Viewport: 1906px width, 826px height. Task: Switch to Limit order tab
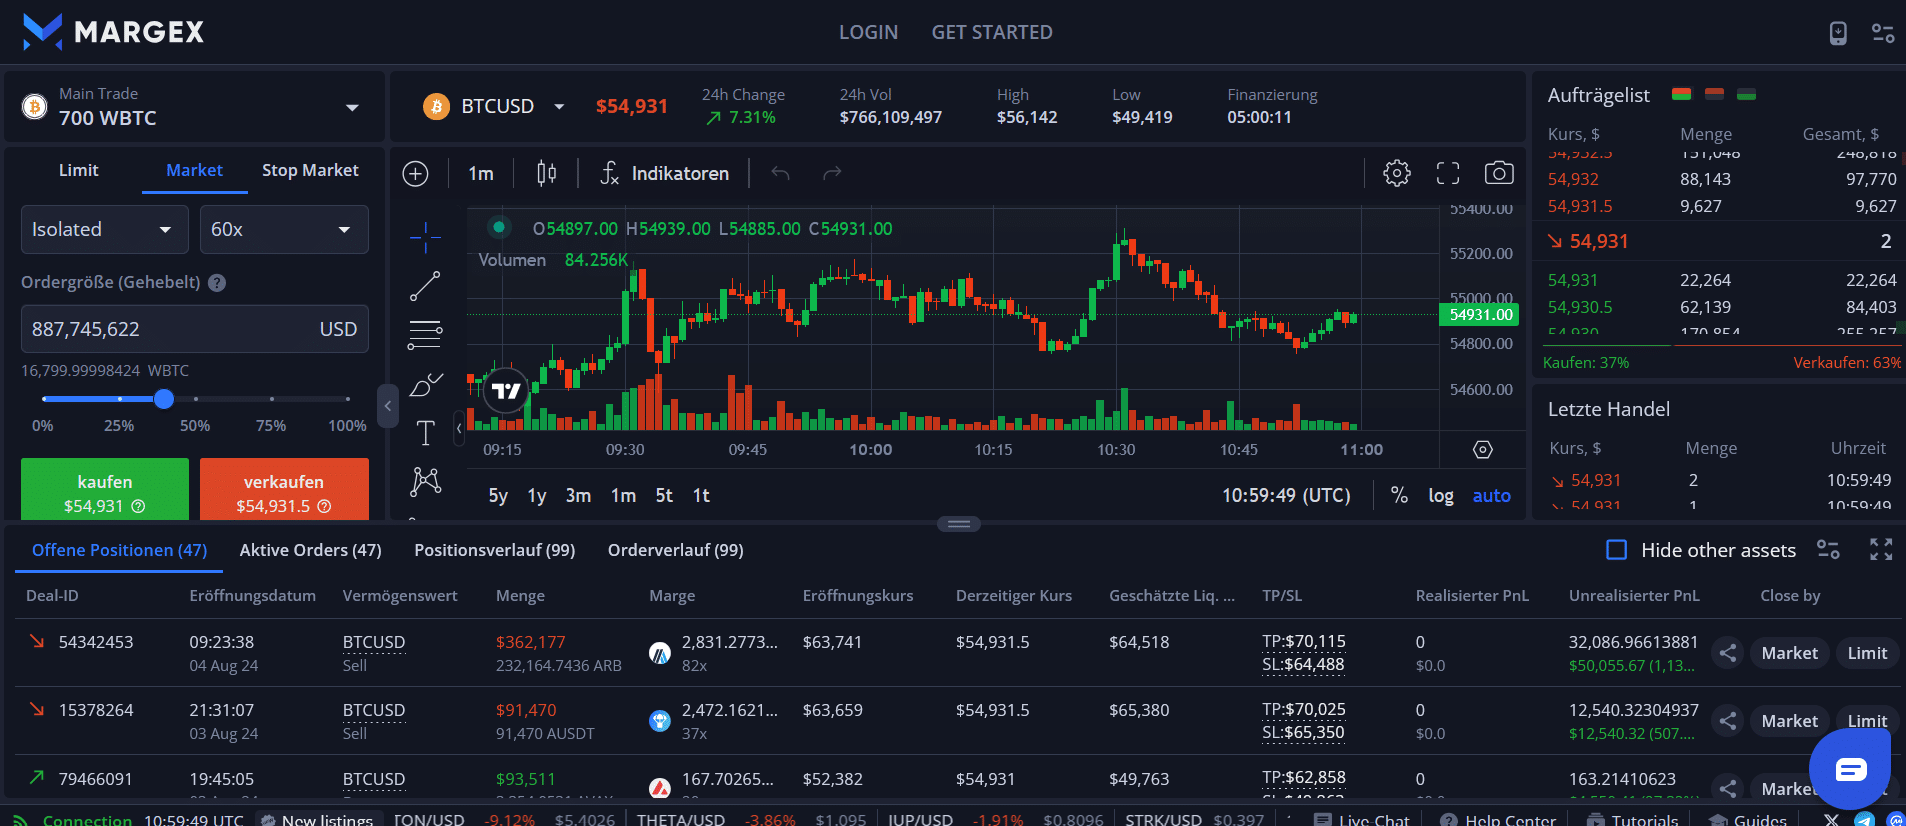pos(78,171)
